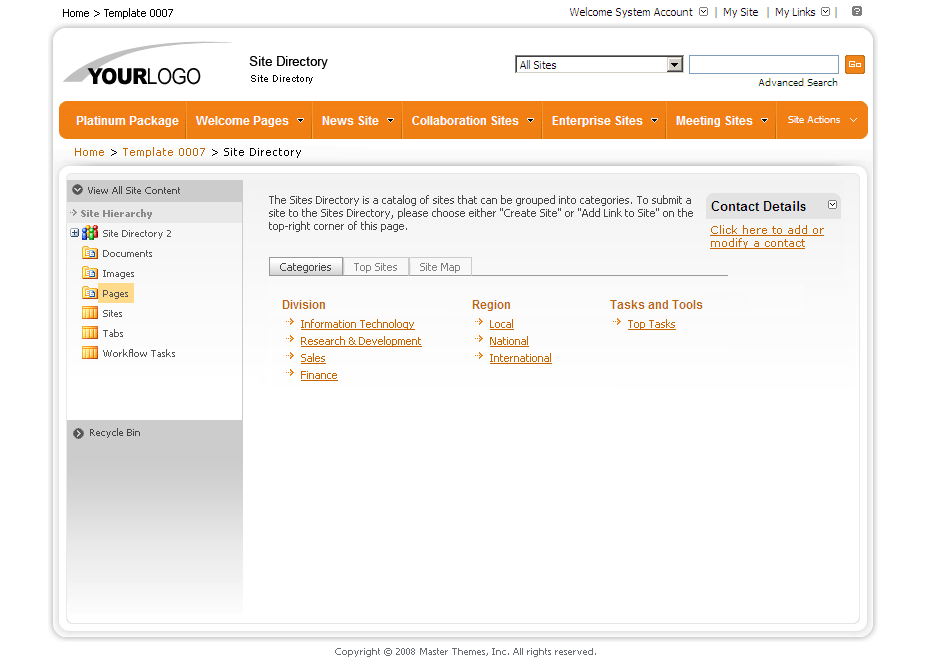The height and width of the screenshot is (662, 931).
Task: Click the Recycle Bin icon
Action: coord(78,433)
